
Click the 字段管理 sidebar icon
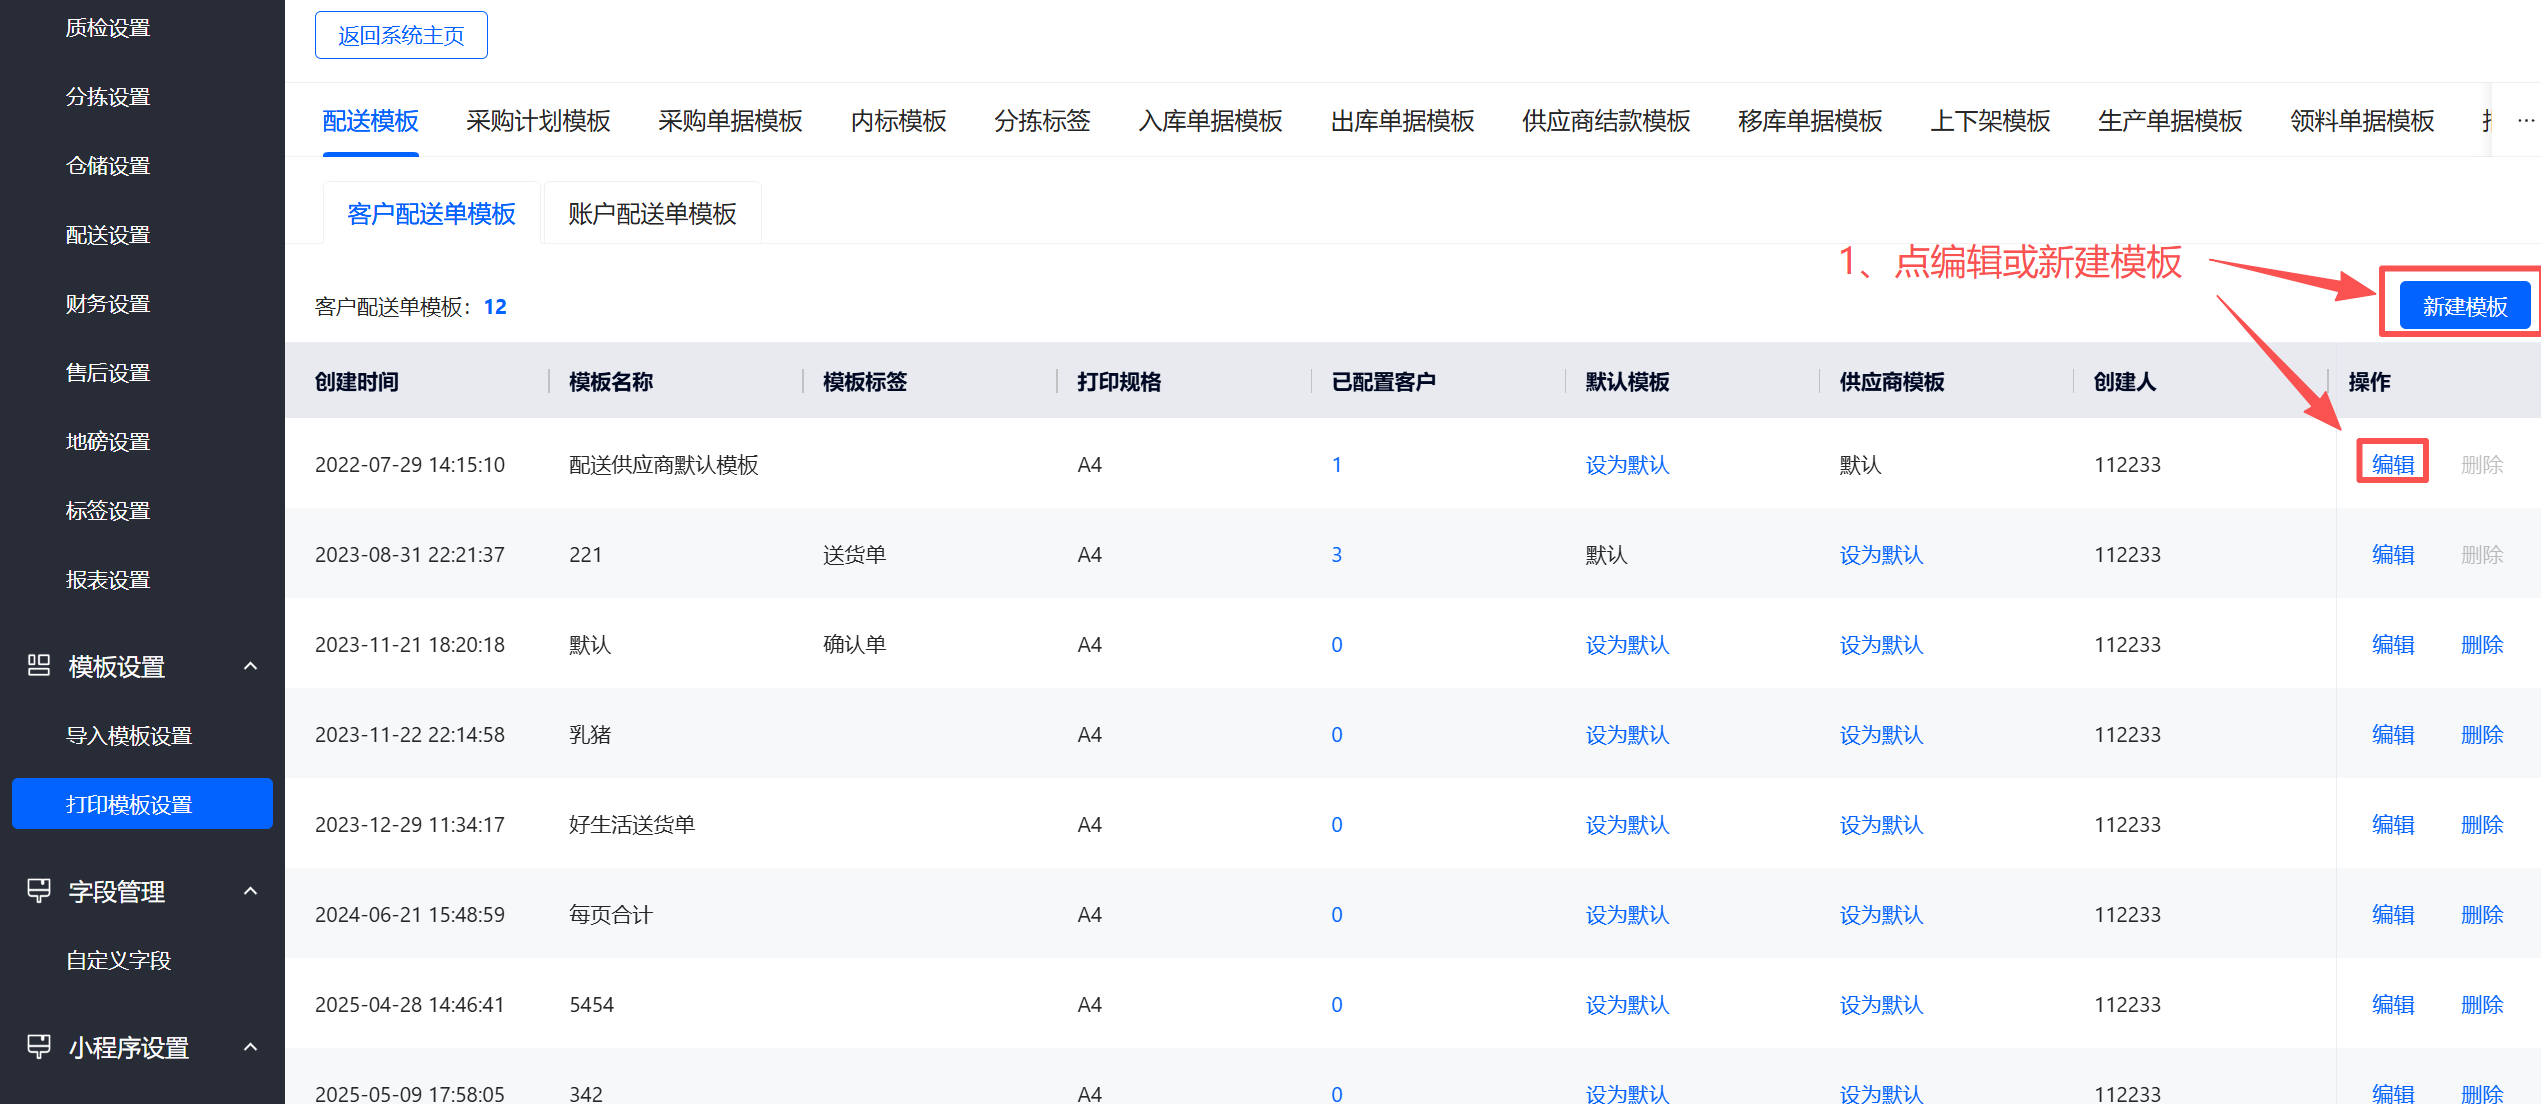click(39, 890)
